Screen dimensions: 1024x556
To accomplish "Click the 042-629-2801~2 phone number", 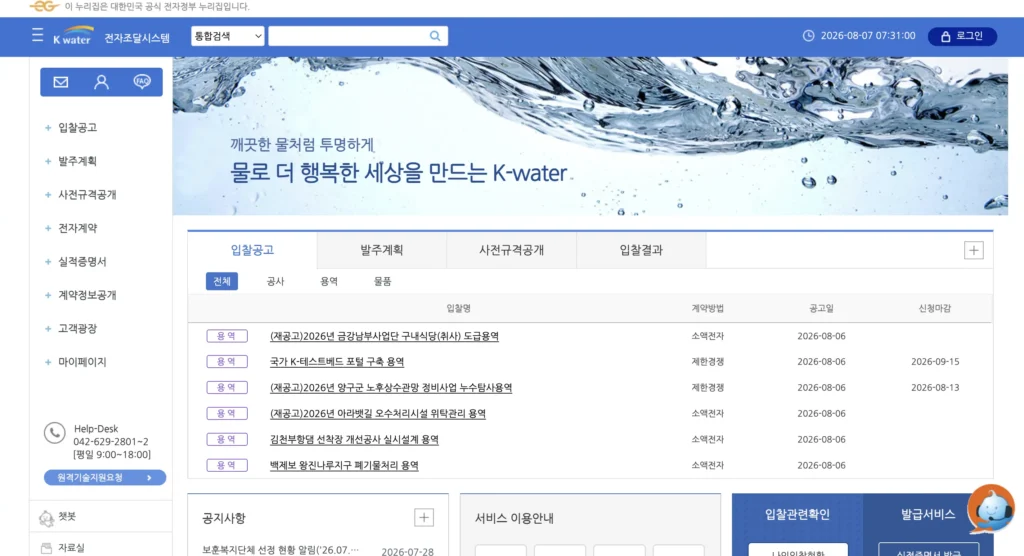I will [x=110, y=442].
